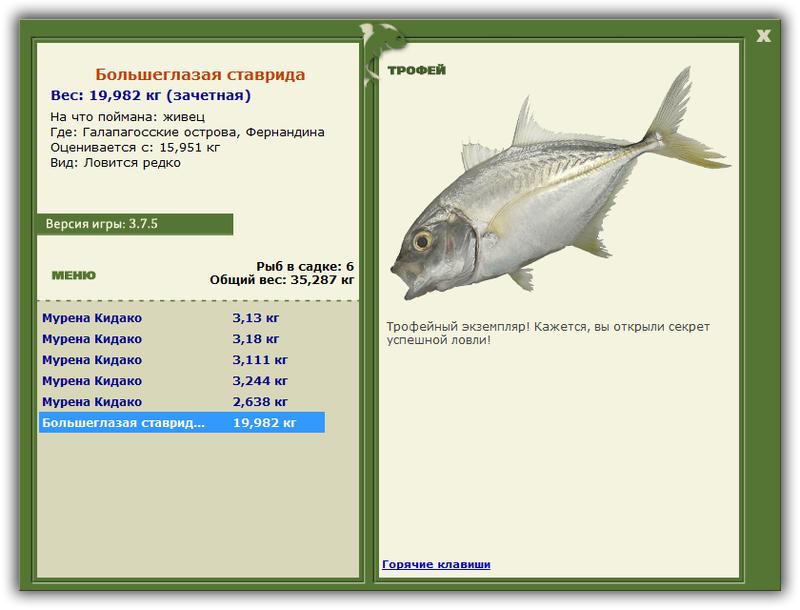Click the Трофейный экземпляр description text
The width and height of the screenshot is (800, 610).
(548, 333)
